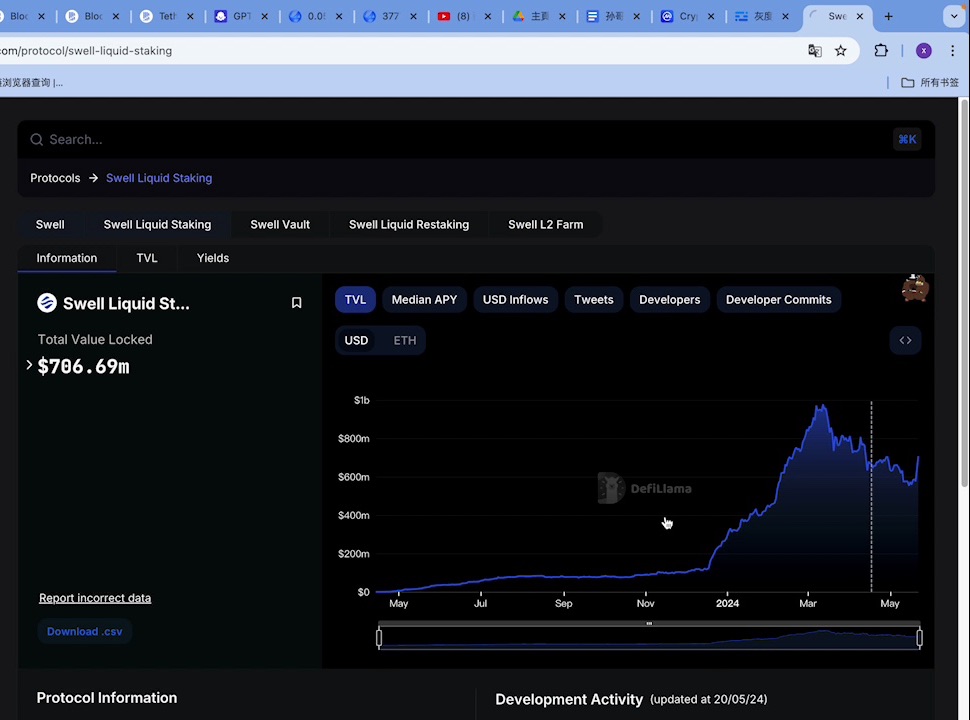This screenshot has width=970, height=720.
Task: Open the tab search dropdown arrow
Action: [x=953, y=17]
